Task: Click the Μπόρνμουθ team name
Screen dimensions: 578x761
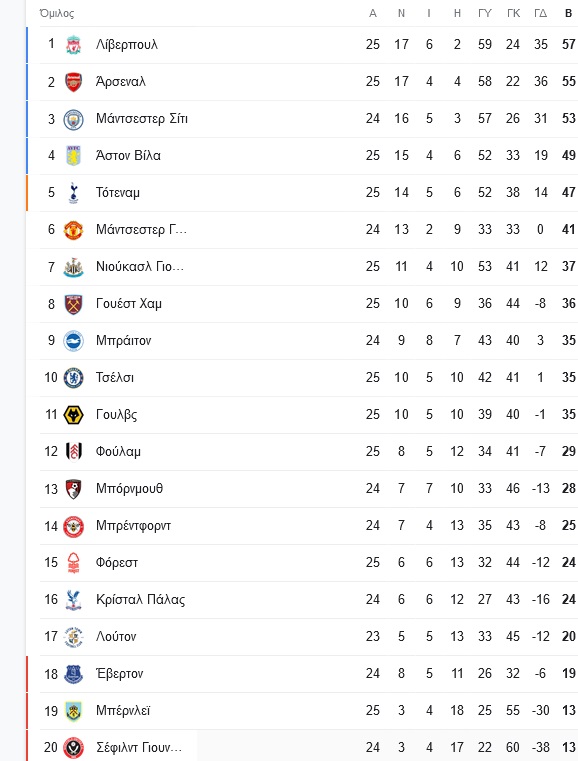Action: click(129, 489)
